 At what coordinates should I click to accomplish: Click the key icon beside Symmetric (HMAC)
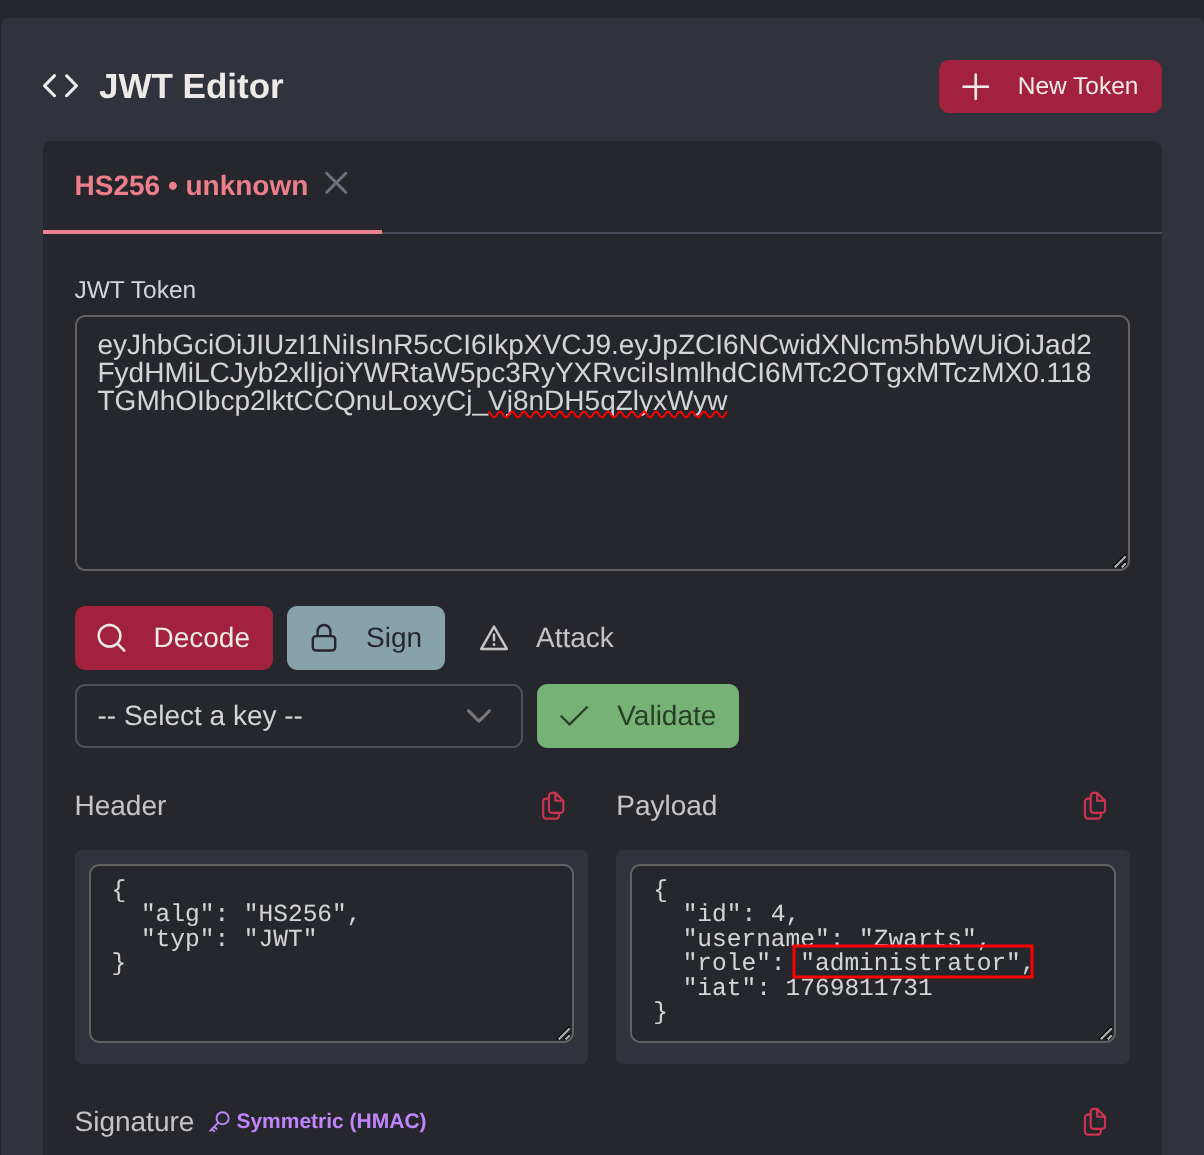pyautogui.click(x=218, y=1121)
